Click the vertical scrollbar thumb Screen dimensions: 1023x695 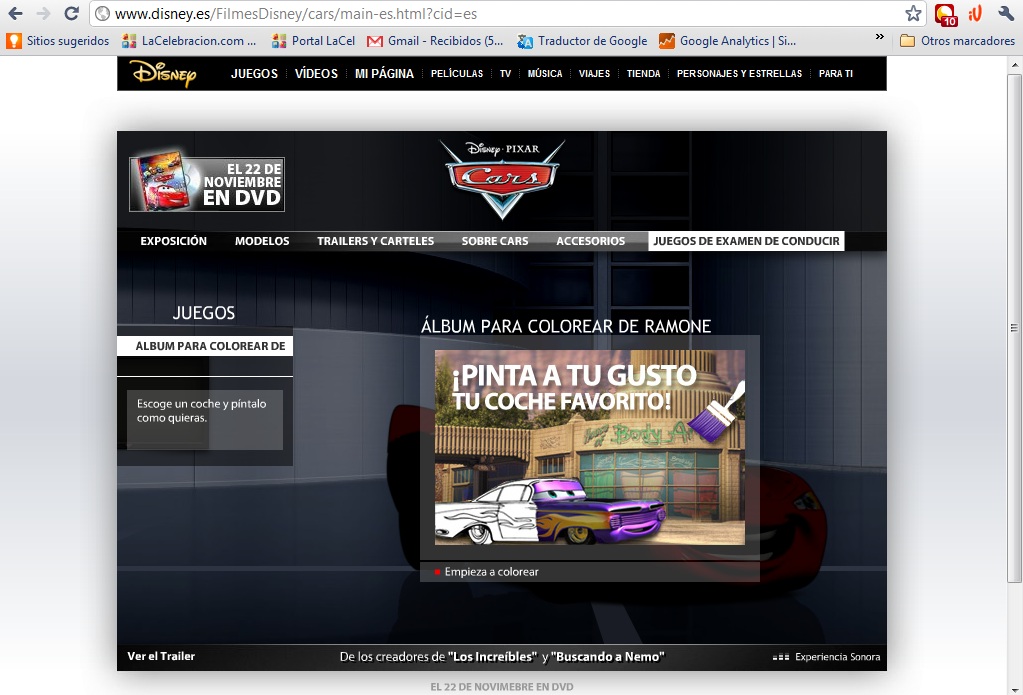tap(1014, 326)
